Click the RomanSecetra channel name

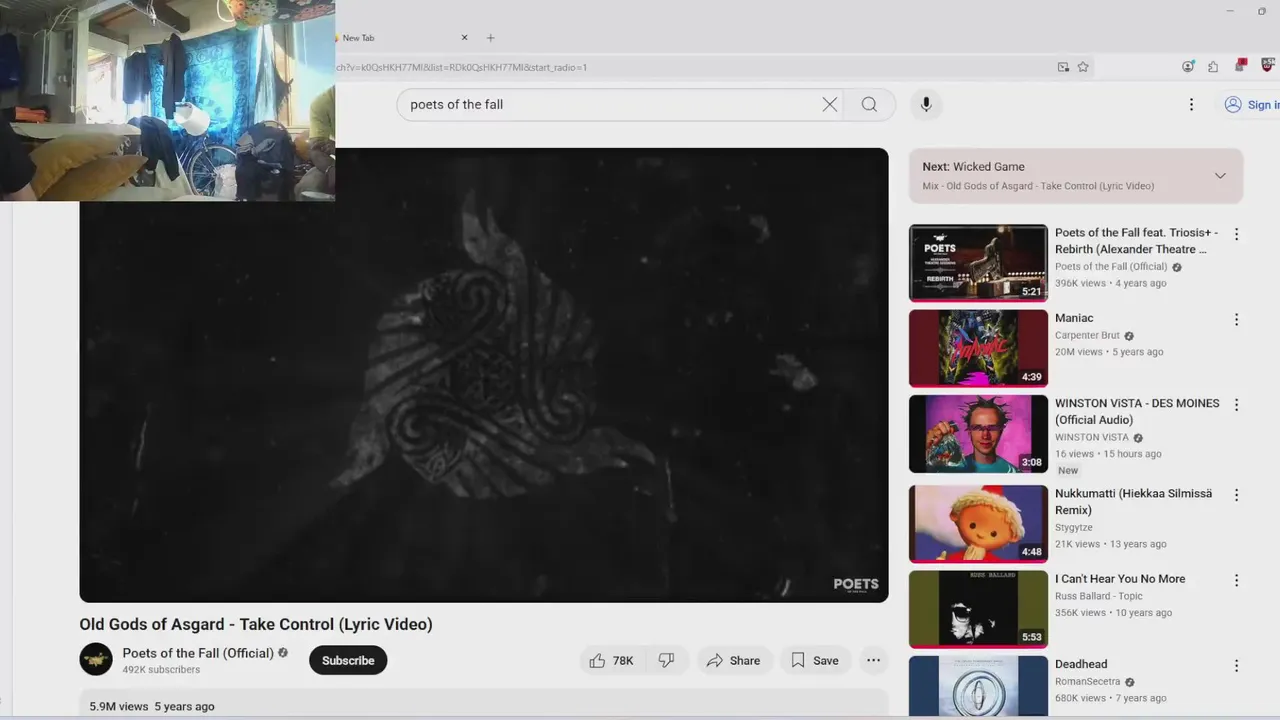pos(1088,682)
